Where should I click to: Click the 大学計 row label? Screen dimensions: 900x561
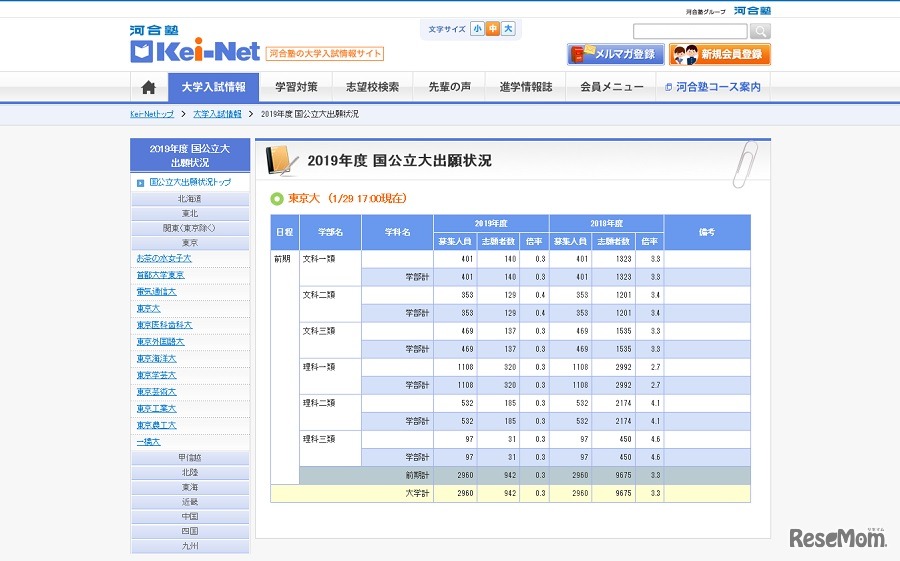417,493
